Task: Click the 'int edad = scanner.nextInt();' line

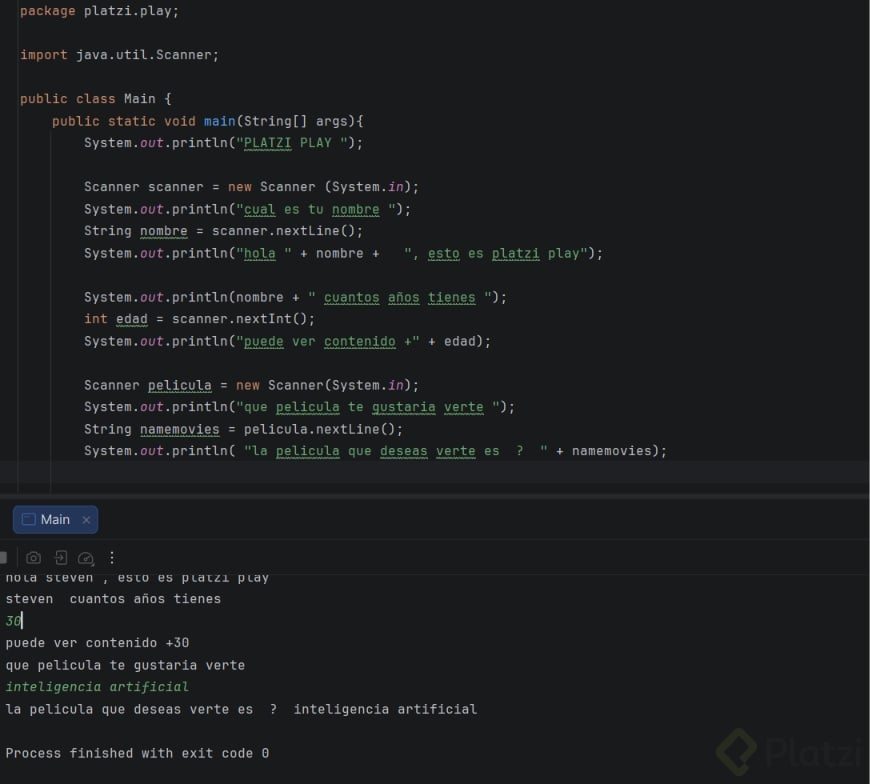Action: tap(199, 319)
